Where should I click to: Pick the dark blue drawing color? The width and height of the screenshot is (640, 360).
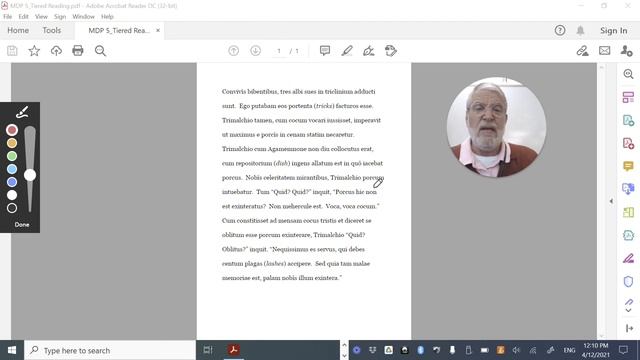click(x=12, y=182)
